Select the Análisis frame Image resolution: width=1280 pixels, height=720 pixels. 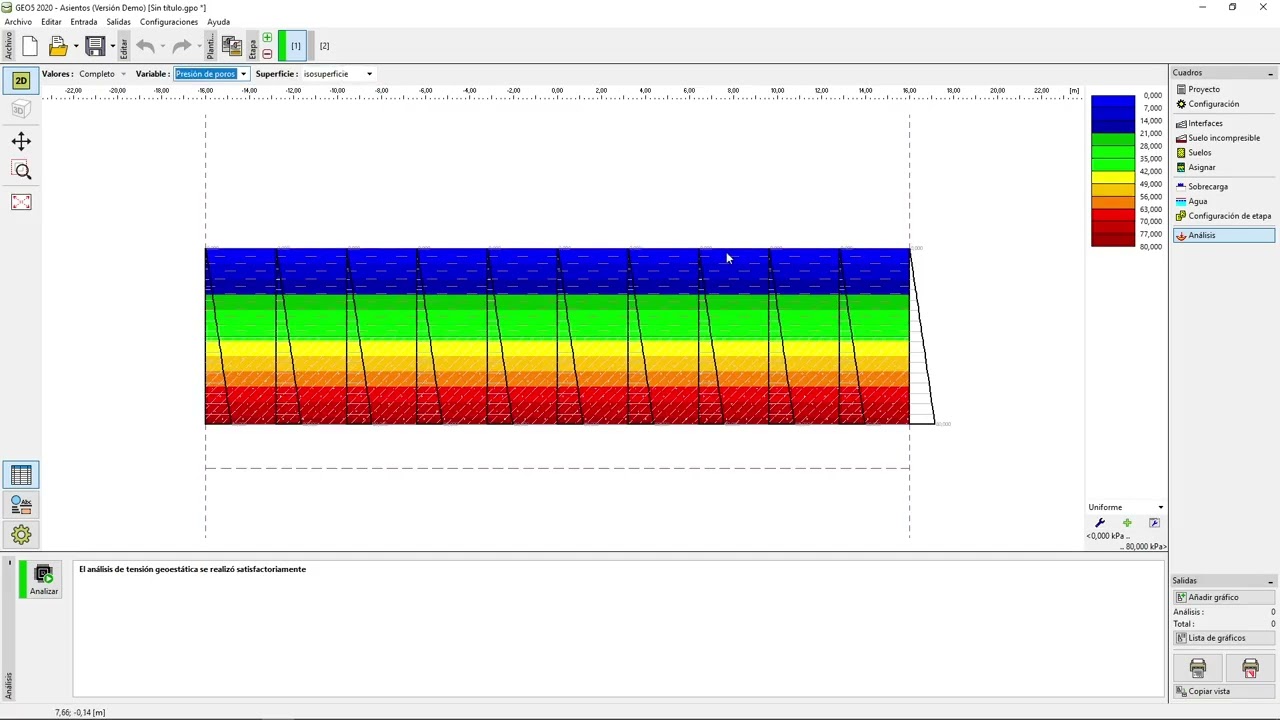[1224, 235]
